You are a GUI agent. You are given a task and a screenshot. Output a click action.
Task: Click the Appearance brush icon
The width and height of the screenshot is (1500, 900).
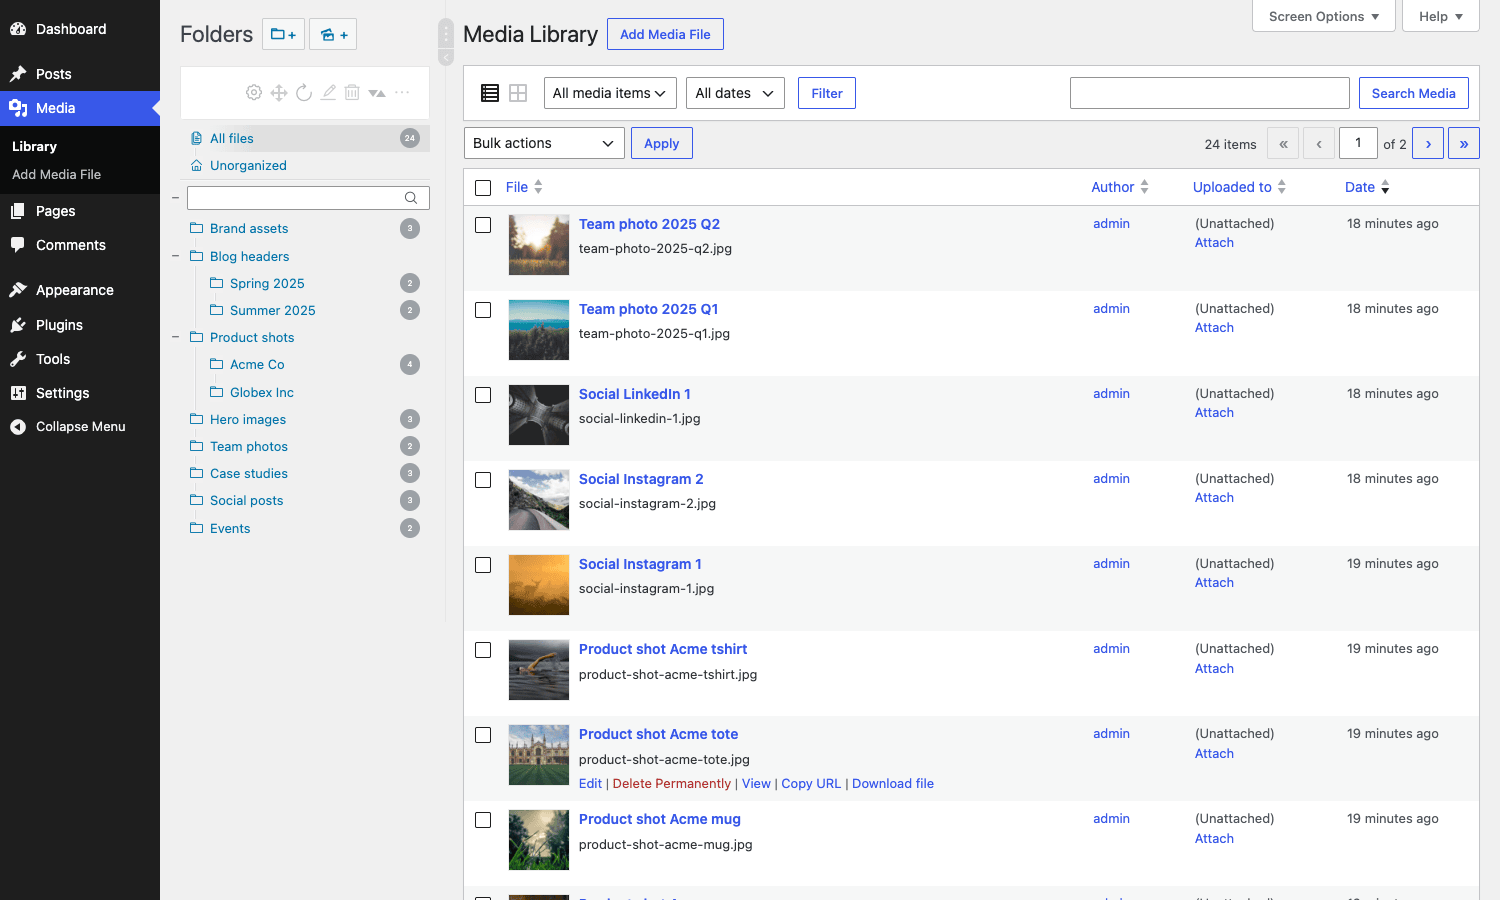[18, 290]
